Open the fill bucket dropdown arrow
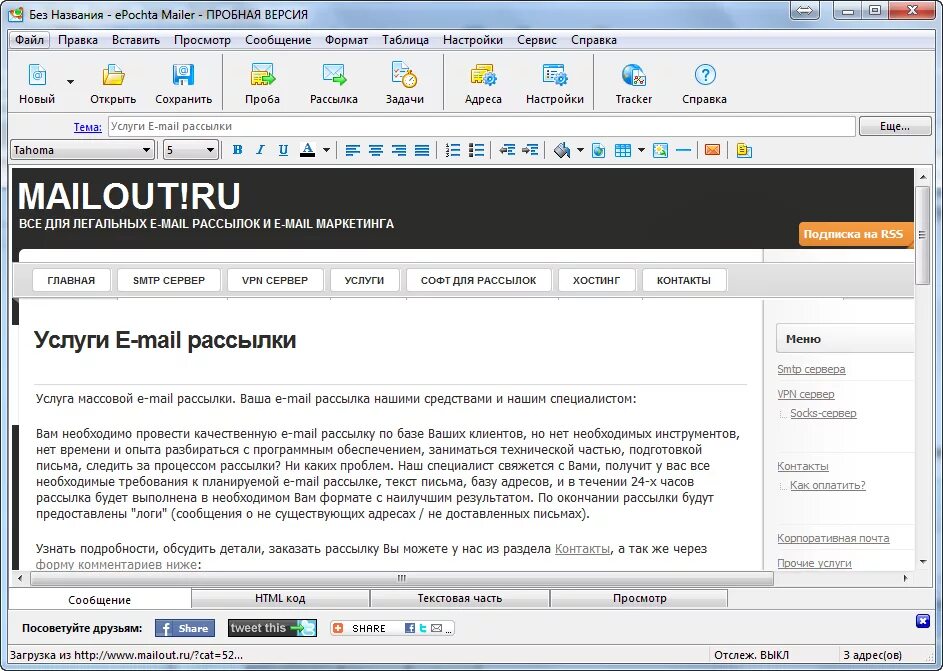This screenshot has height=671, width=943. pyautogui.click(x=580, y=150)
